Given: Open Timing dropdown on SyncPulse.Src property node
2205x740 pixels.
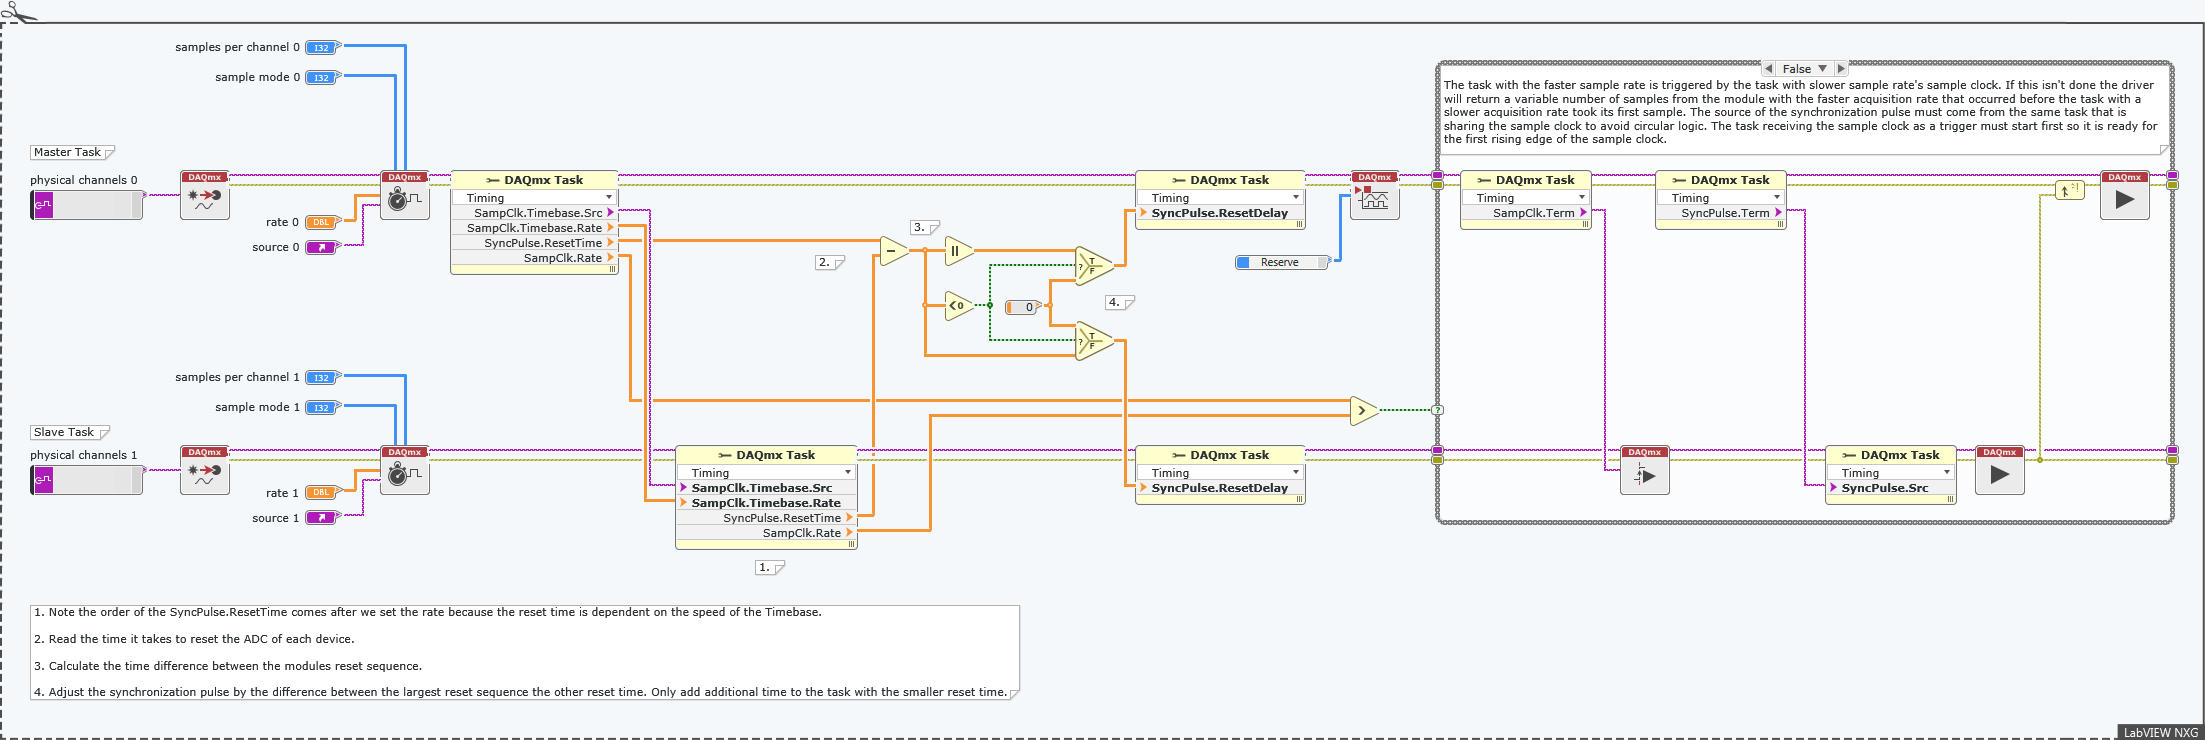Looking at the screenshot, I should [1946, 473].
